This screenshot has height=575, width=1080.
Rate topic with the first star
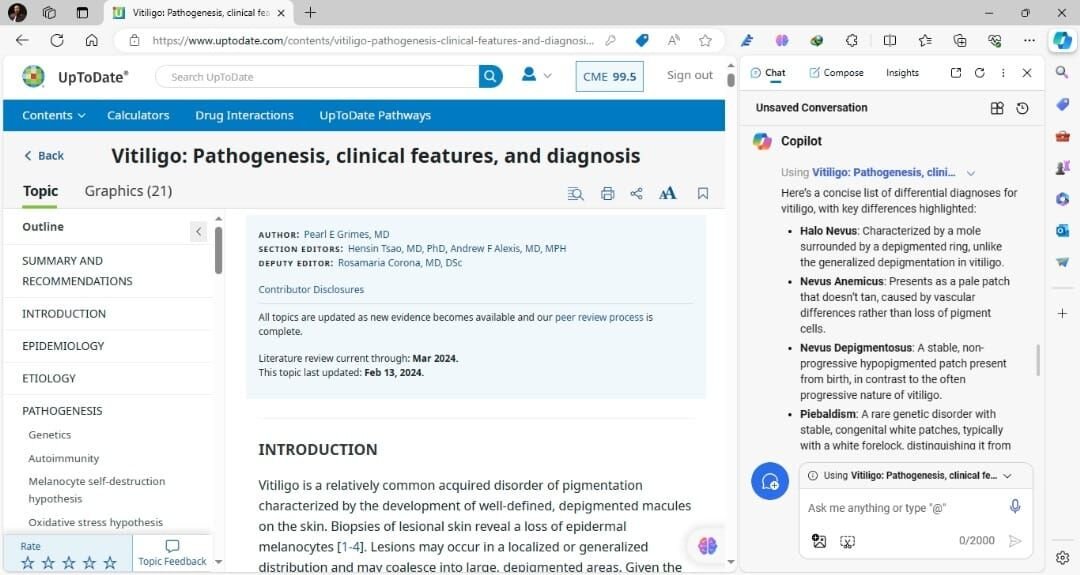[x=28, y=563]
